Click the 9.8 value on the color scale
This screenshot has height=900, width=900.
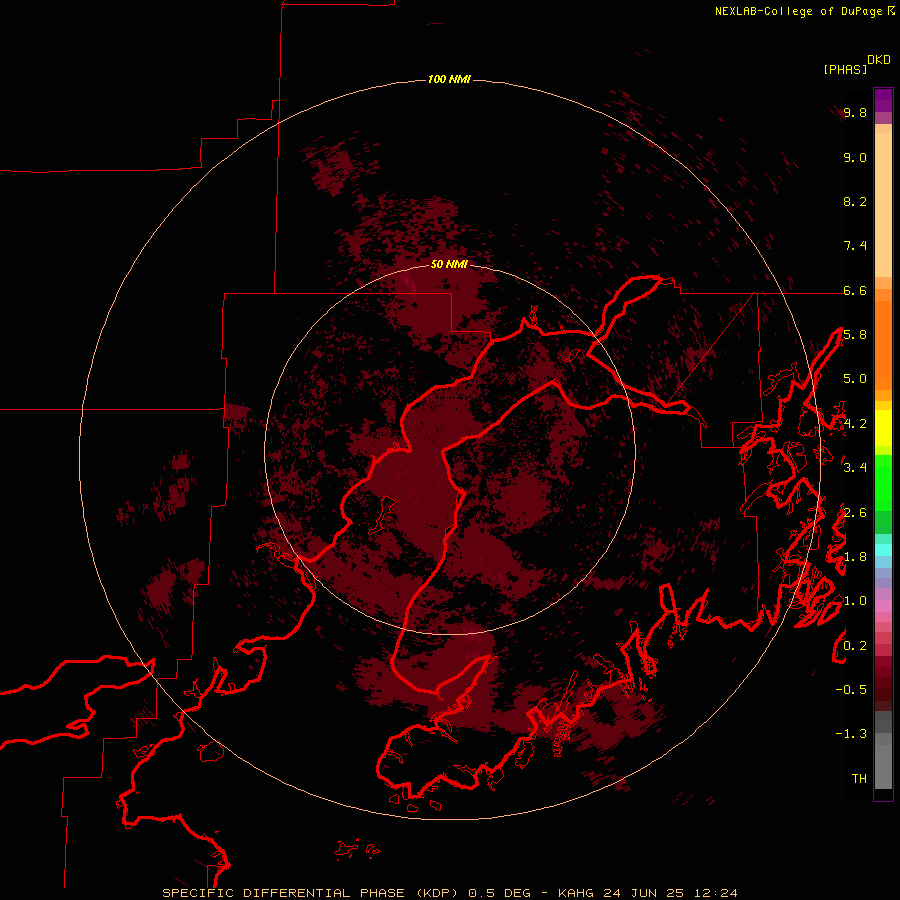855,112
